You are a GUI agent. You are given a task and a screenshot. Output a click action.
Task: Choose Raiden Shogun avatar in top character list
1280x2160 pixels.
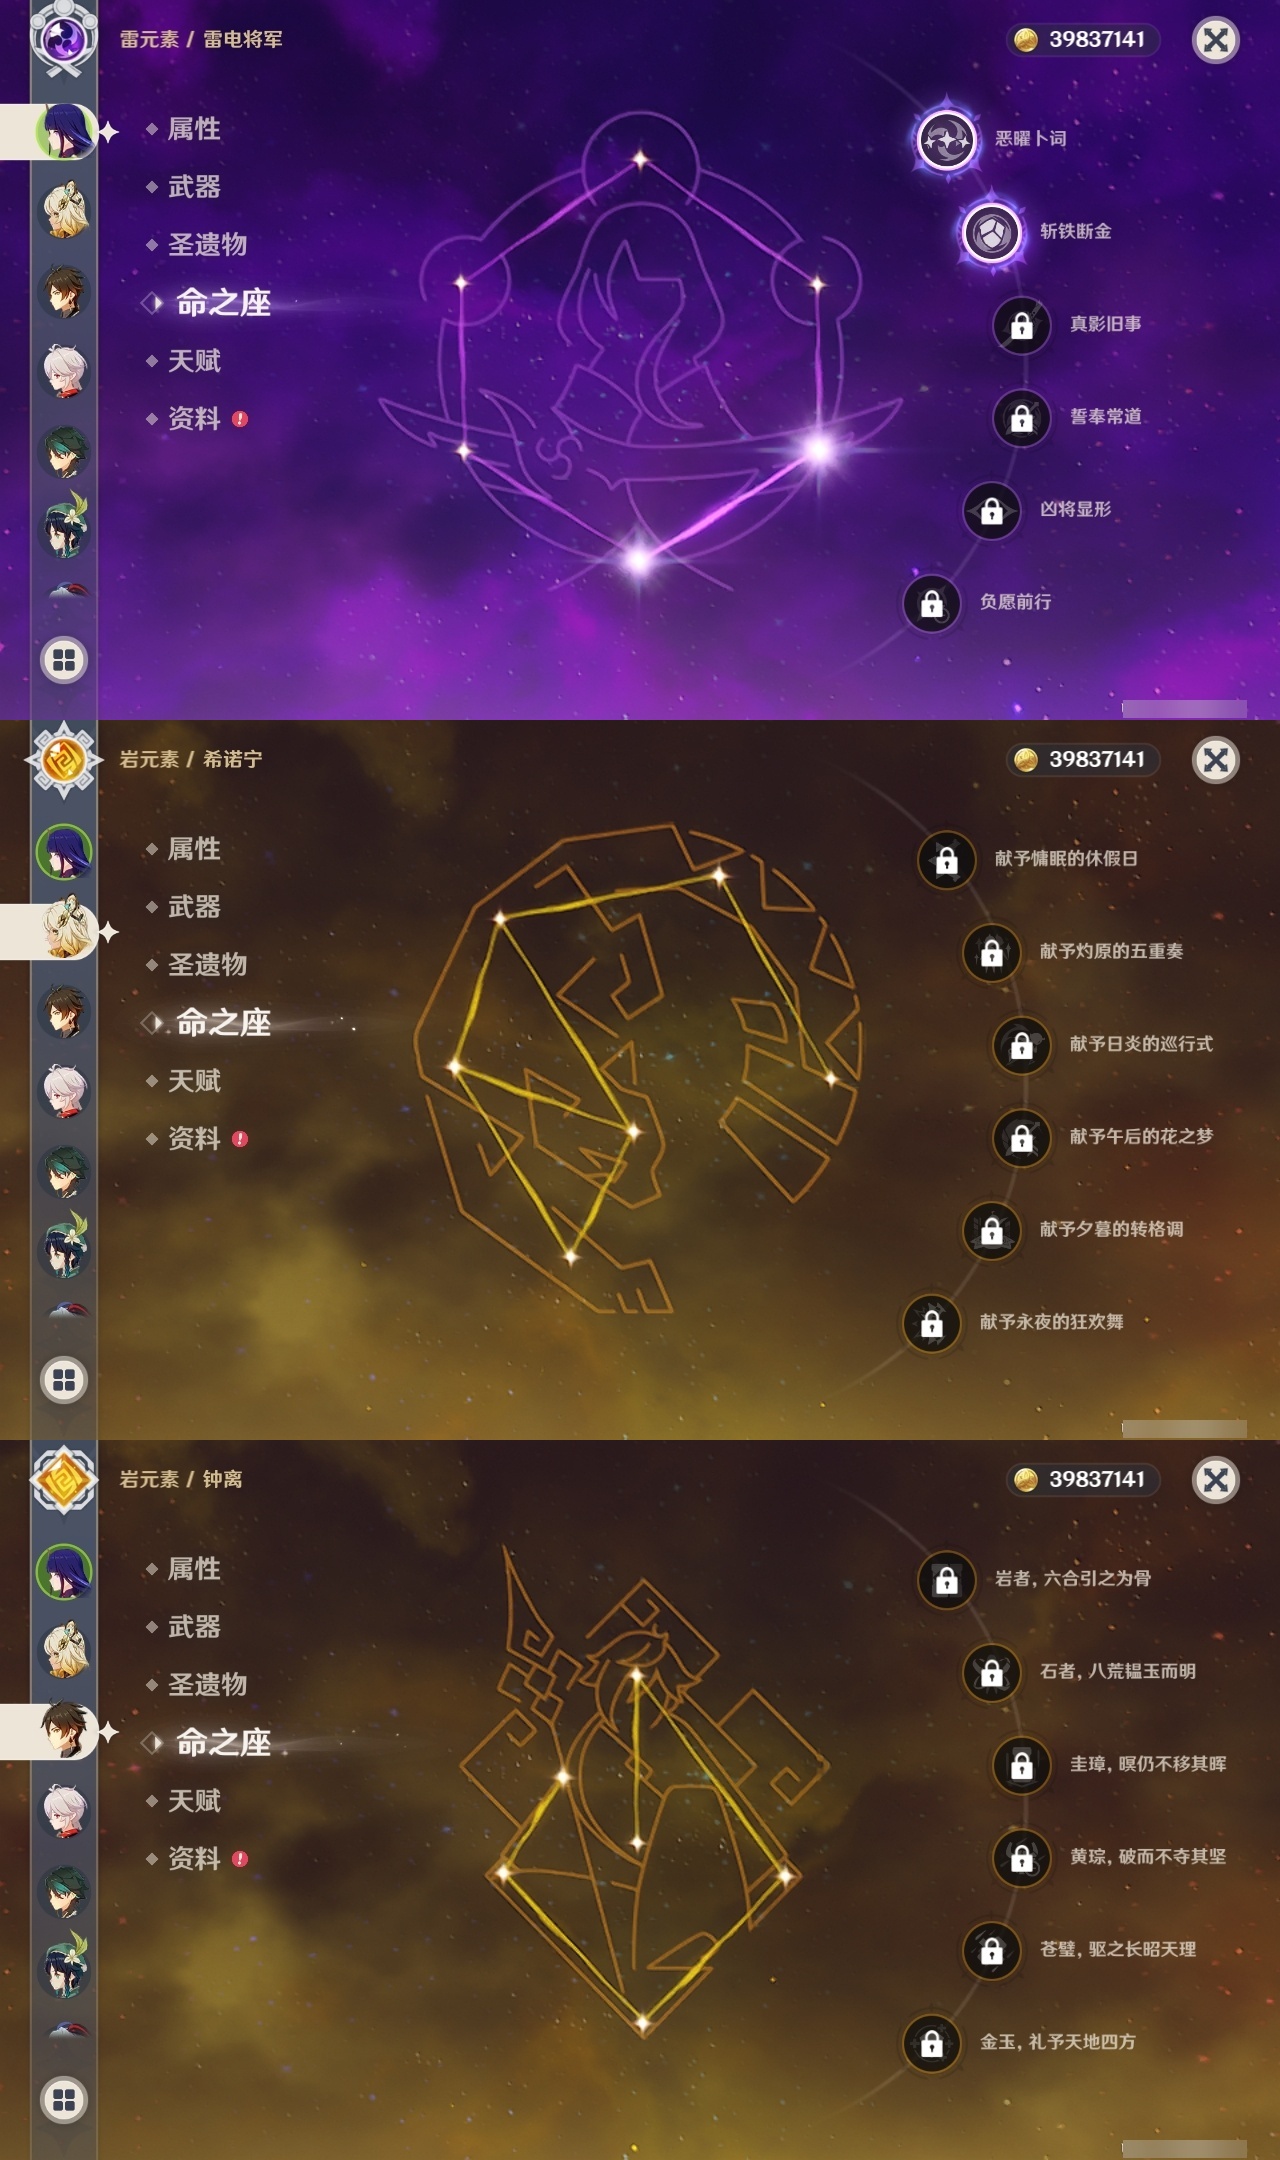(65, 131)
